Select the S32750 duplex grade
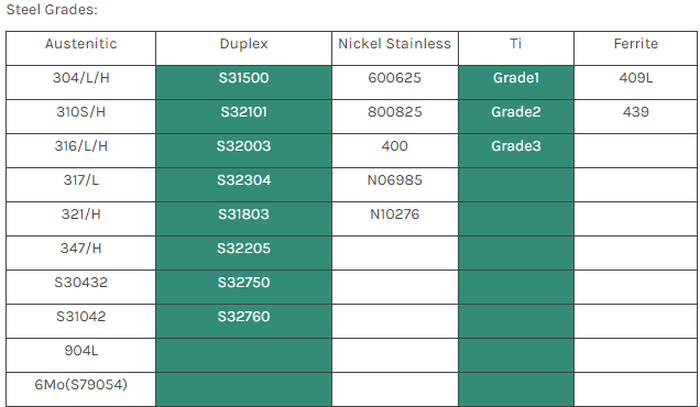This screenshot has height=407, width=700. point(244,282)
